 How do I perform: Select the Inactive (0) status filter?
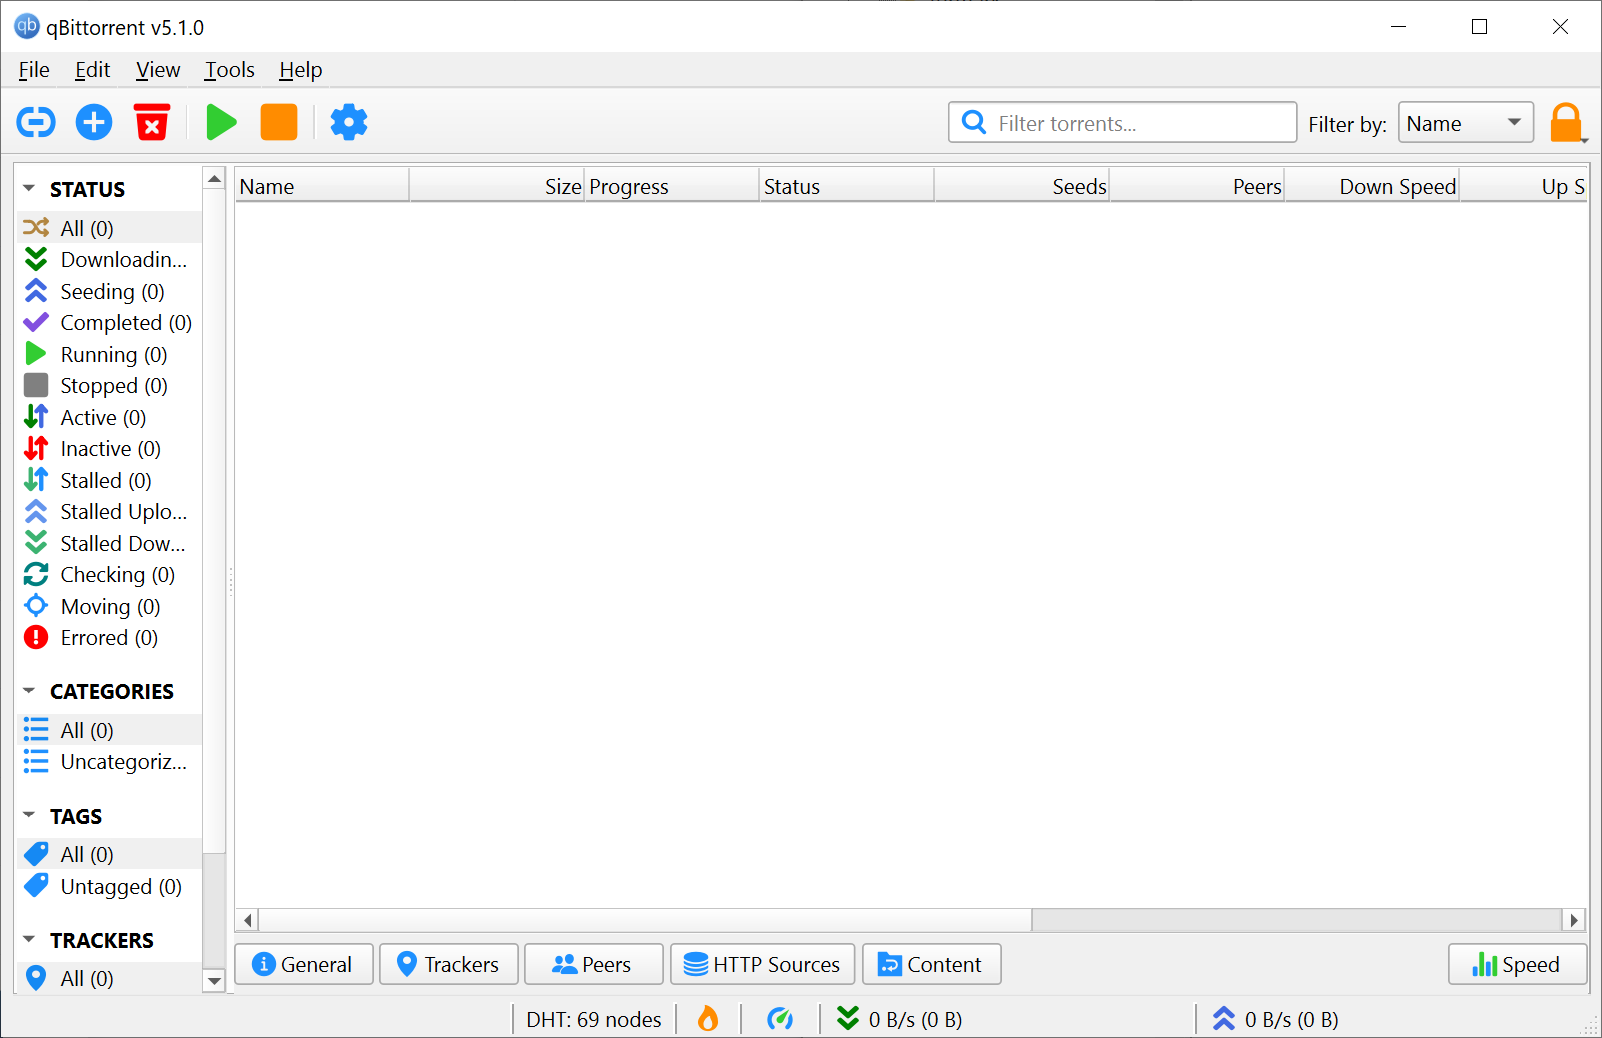(x=109, y=449)
